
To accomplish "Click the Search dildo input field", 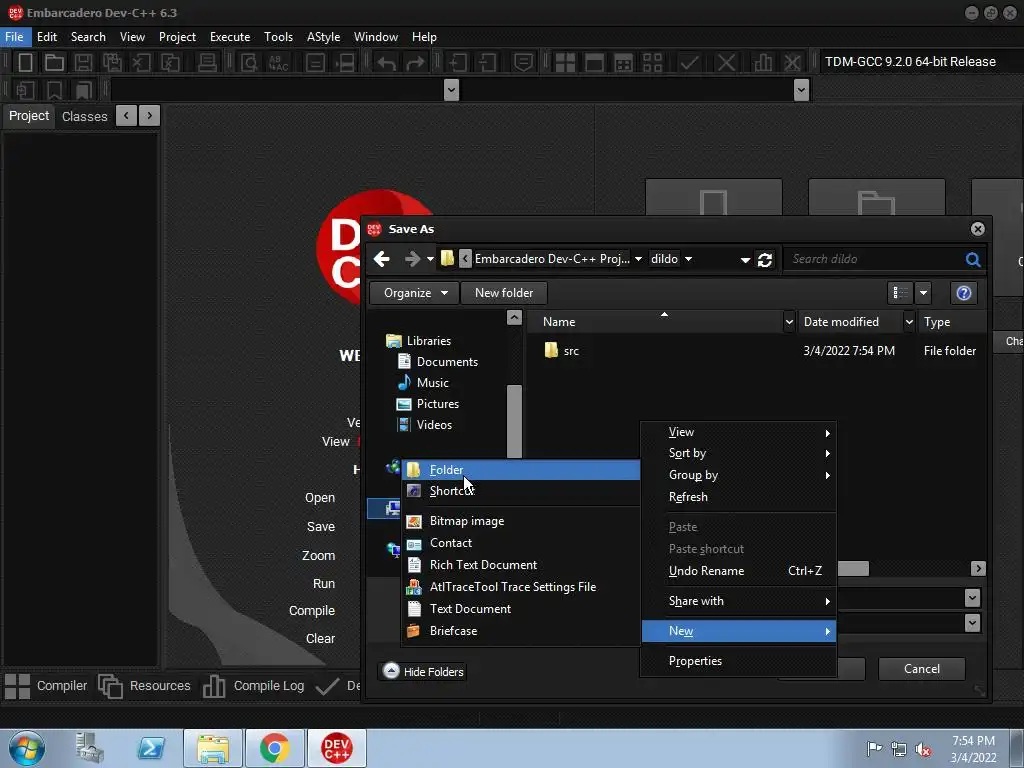I will 875,259.
